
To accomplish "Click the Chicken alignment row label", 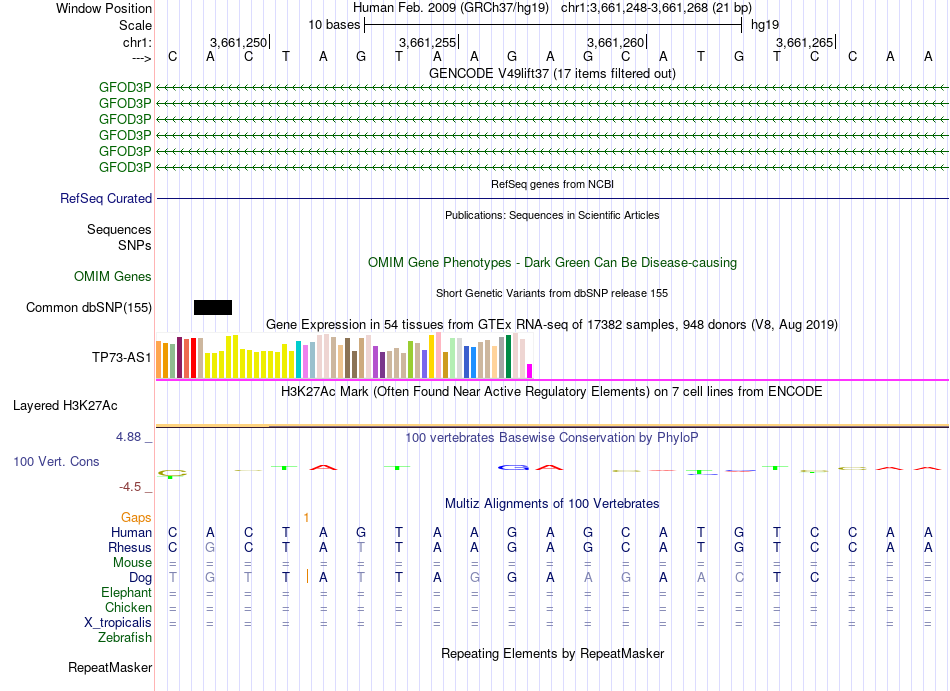I will point(128,607).
